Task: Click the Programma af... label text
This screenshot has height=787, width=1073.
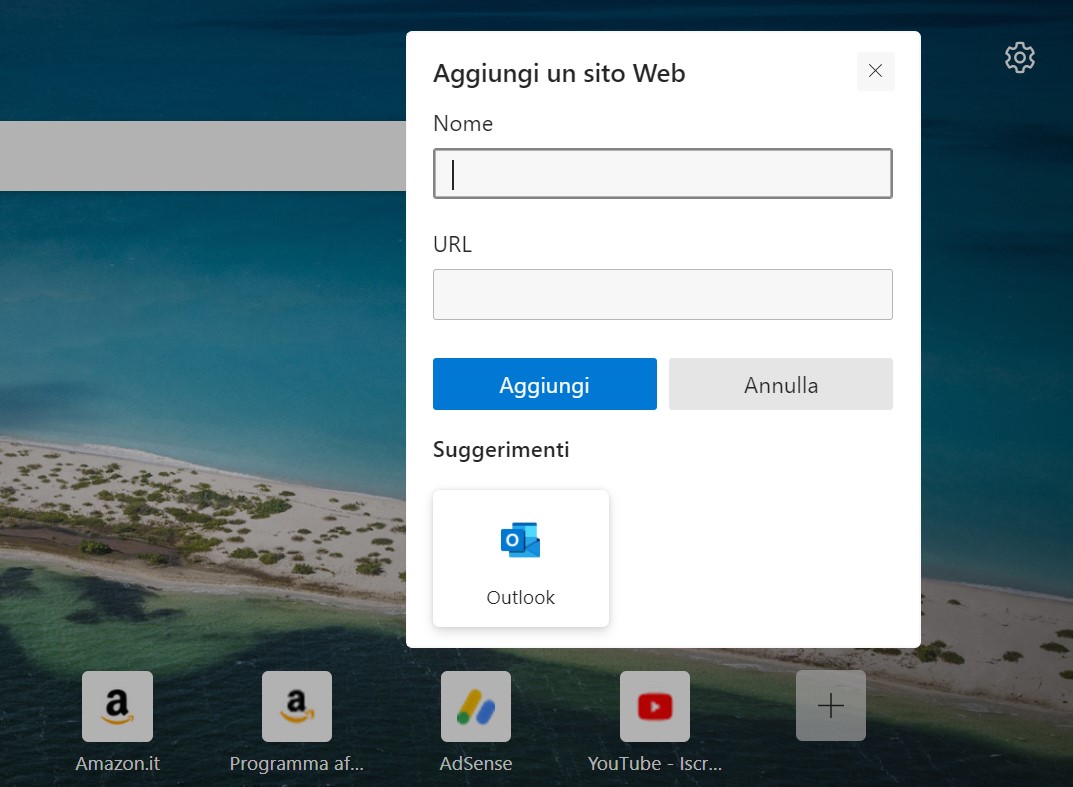Action: 297,764
